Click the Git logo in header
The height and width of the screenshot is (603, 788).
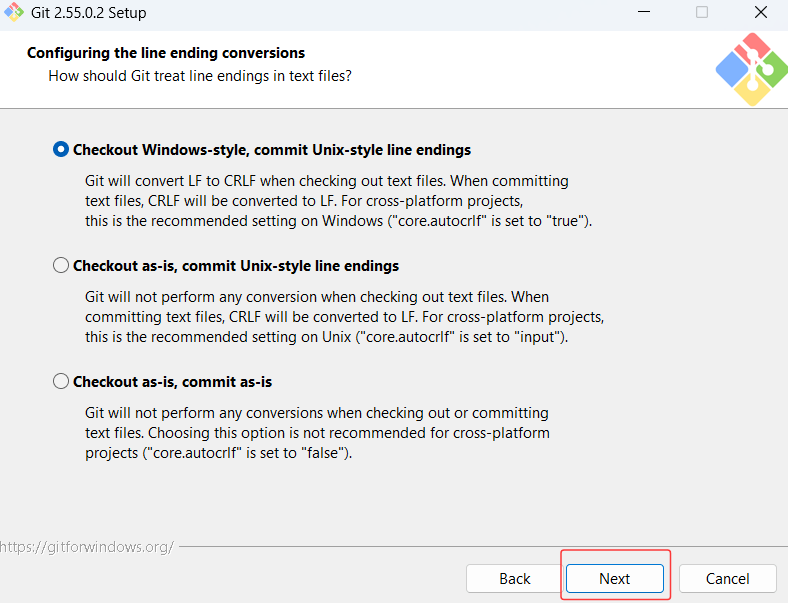(752, 69)
